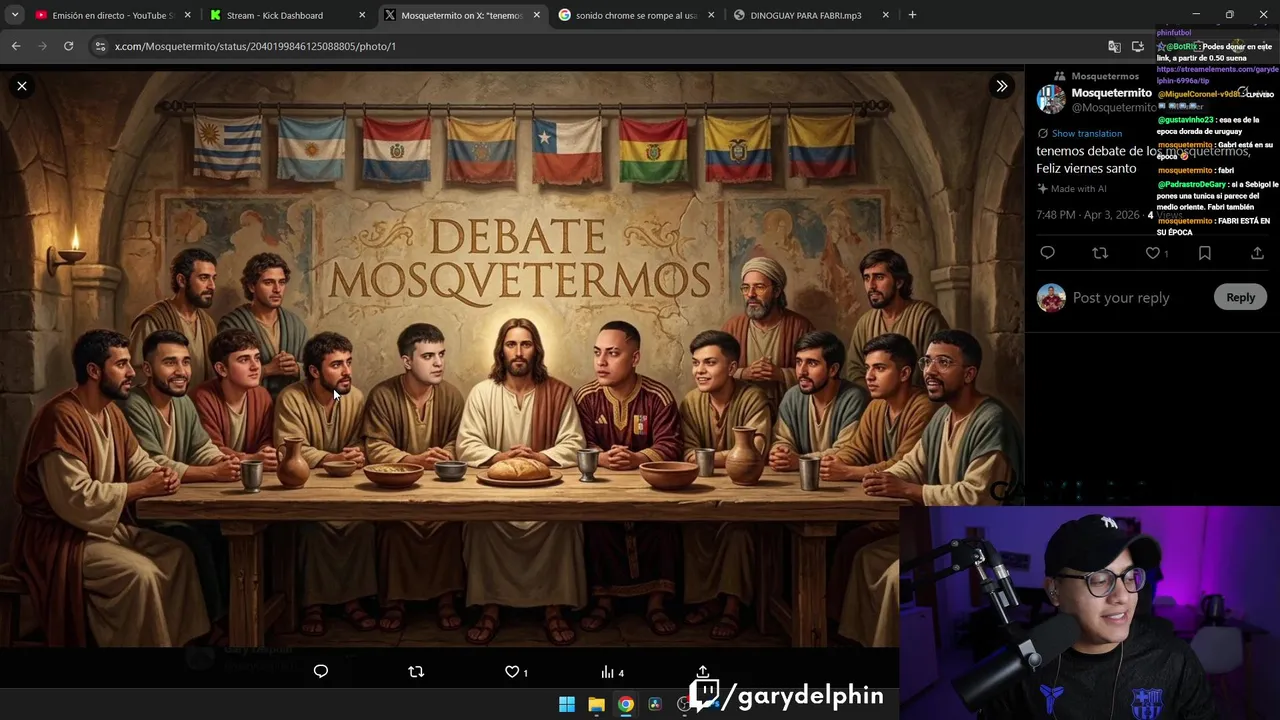This screenshot has height=720, width=1280.
Task: Close the DINOGUAY PARA FABRI.mp3 tab
Action: click(x=886, y=15)
